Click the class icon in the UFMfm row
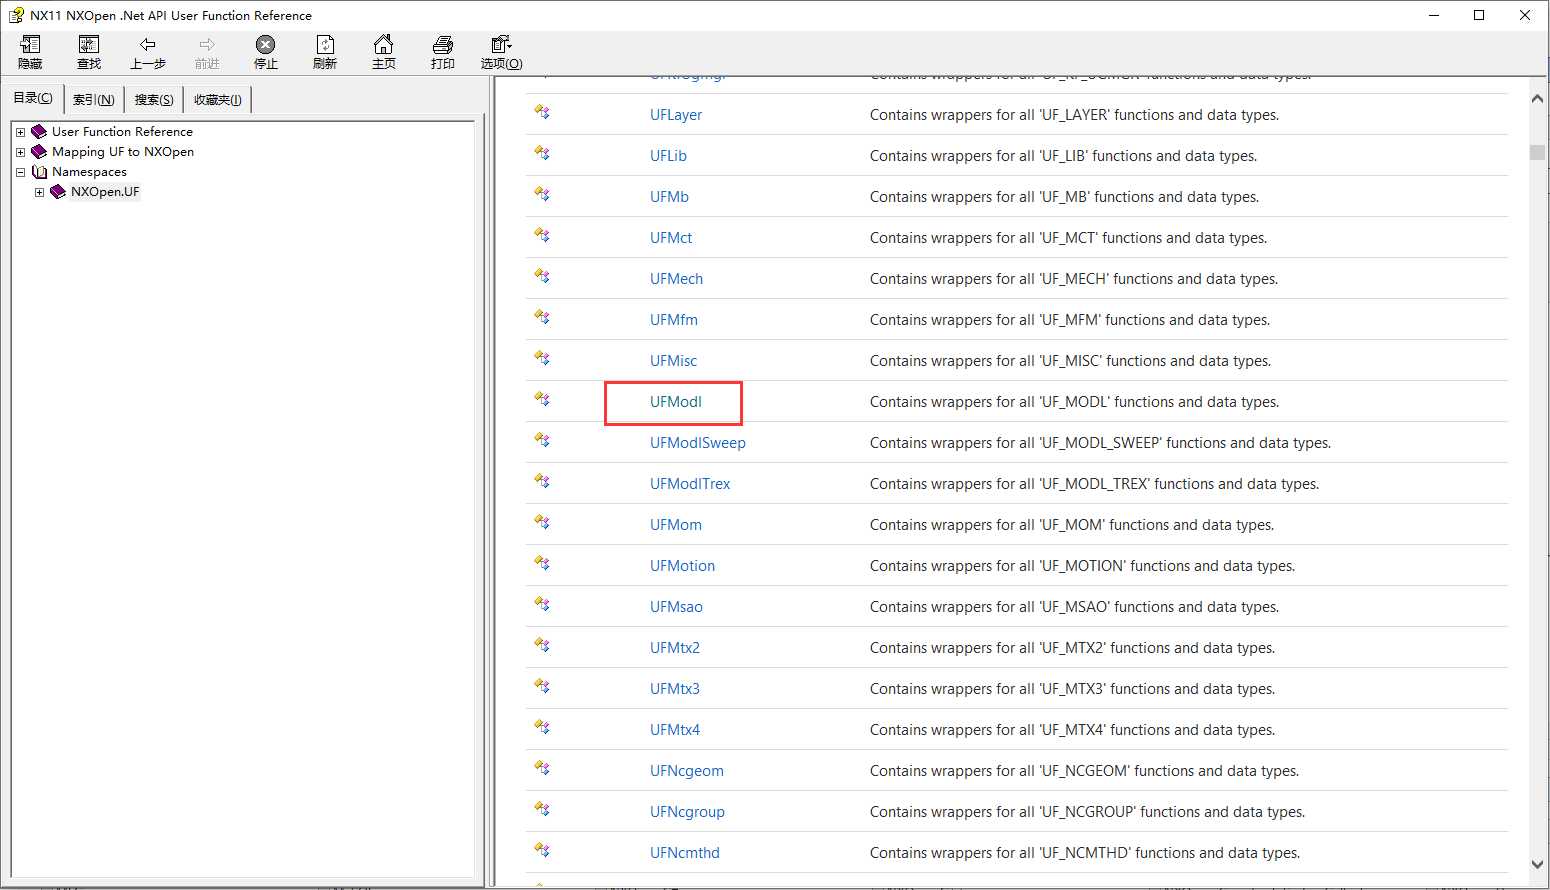Viewport: 1550px width, 890px height. click(542, 317)
